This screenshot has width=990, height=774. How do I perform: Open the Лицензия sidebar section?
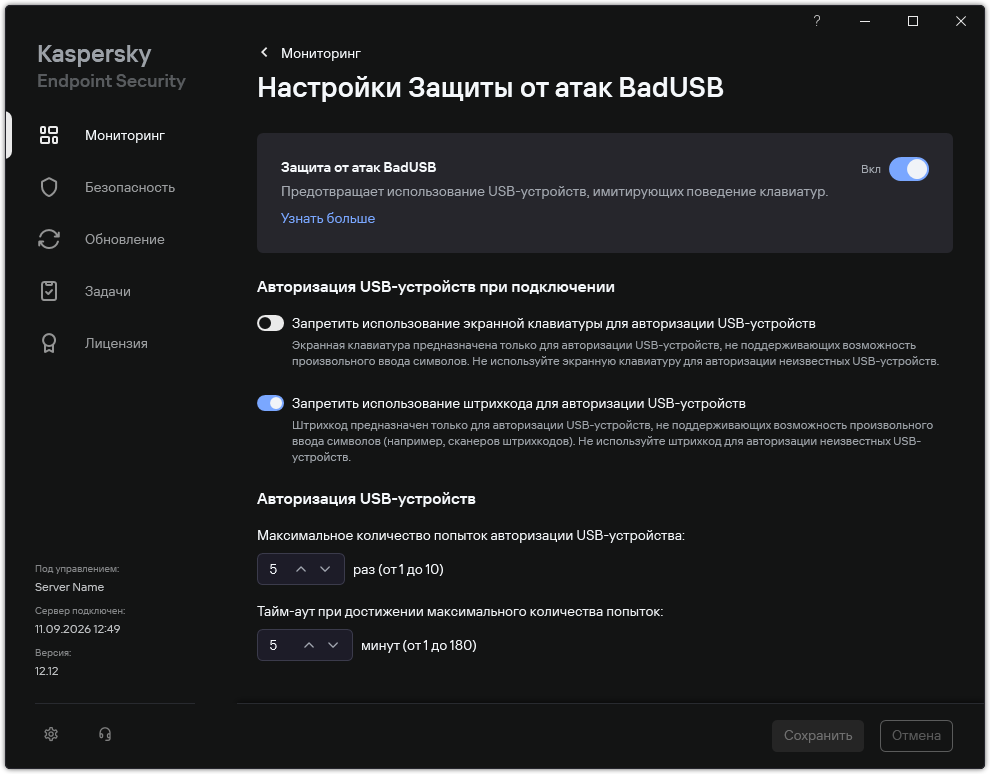click(x=116, y=343)
